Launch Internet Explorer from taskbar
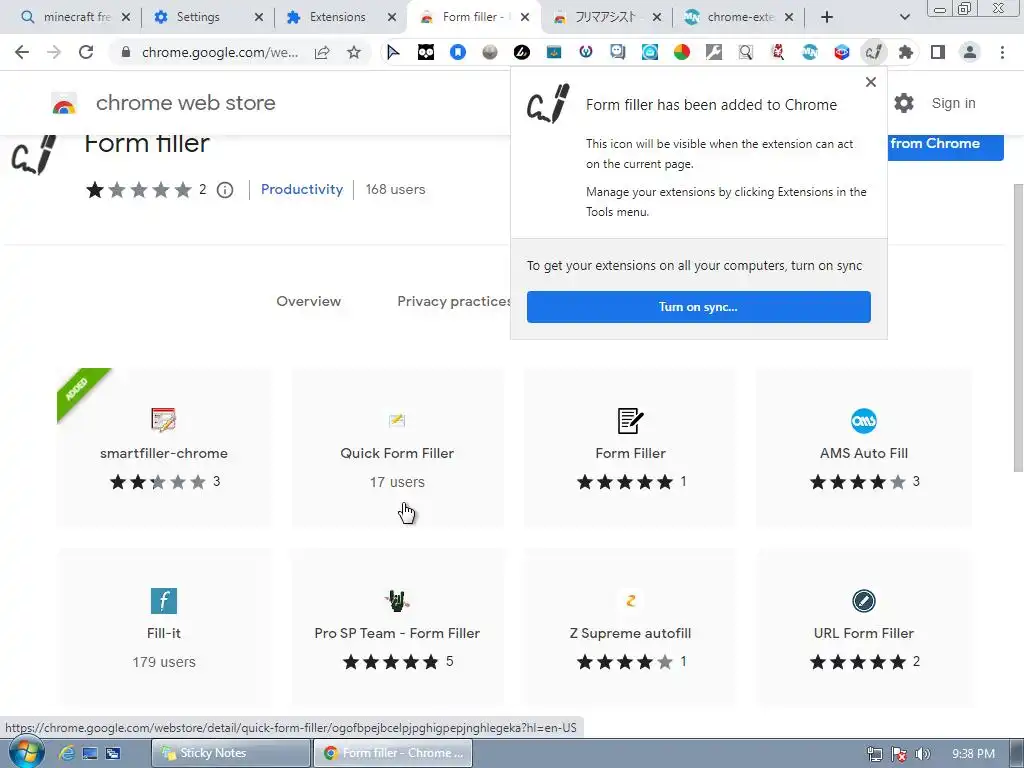 coord(67,753)
